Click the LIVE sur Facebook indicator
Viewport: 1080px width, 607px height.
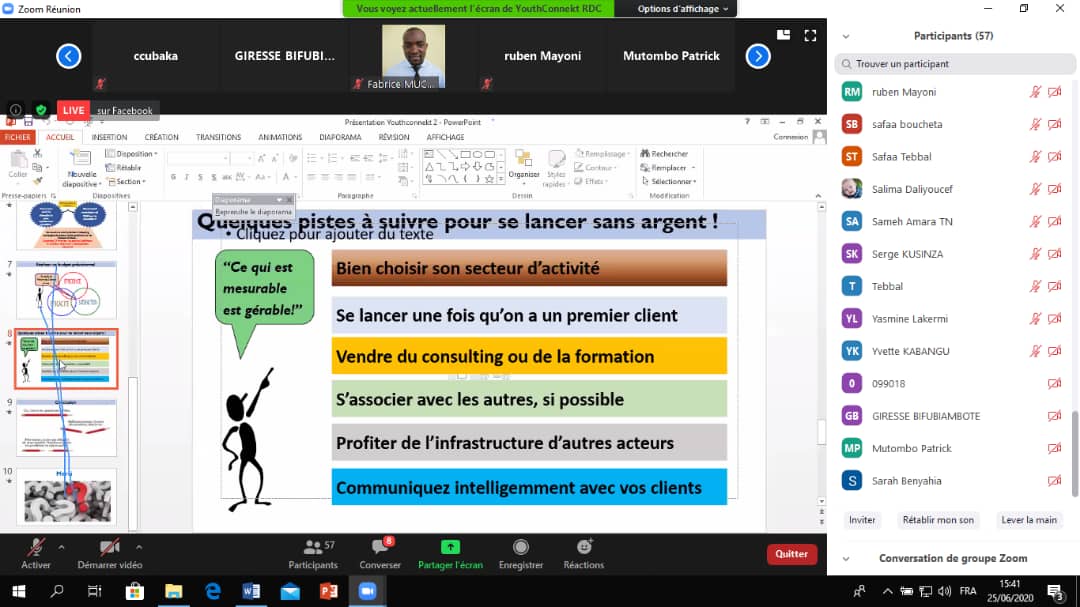point(107,110)
